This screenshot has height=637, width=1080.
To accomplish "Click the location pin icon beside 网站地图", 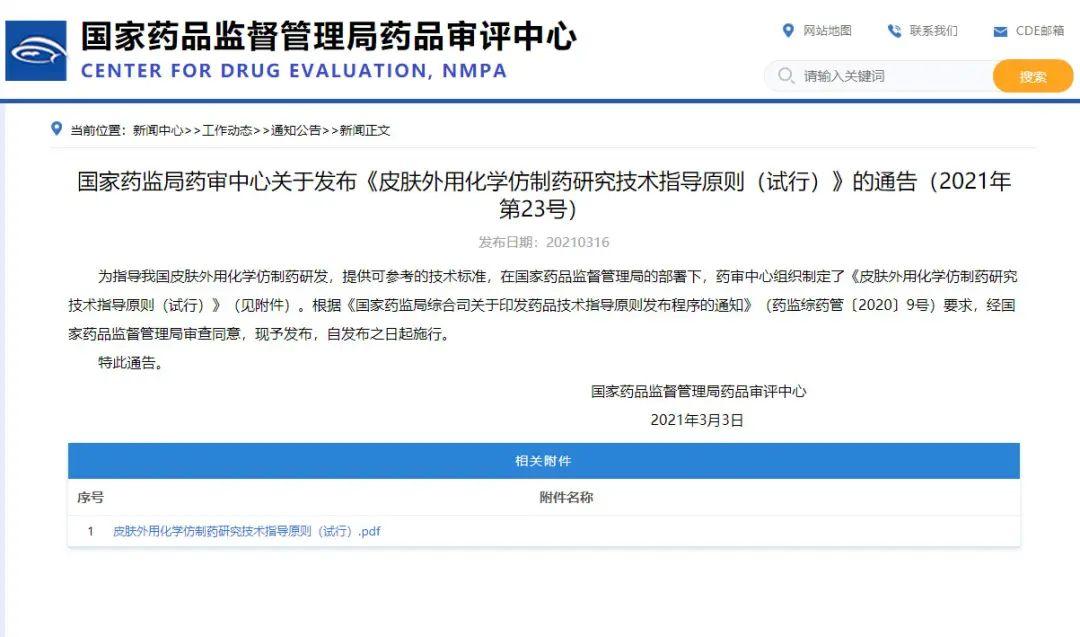I will [x=790, y=31].
